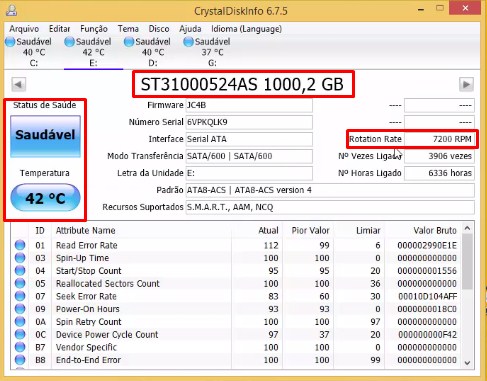This screenshot has height=381, width=487.
Task: Click the 7200 RPM rotation rate value
Action: (x=439, y=139)
